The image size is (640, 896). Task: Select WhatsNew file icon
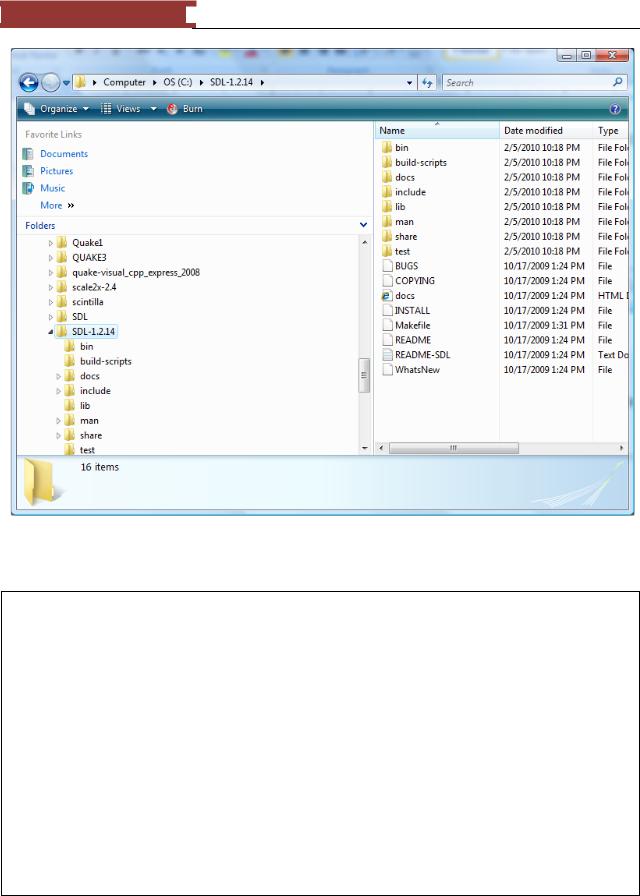click(x=387, y=370)
